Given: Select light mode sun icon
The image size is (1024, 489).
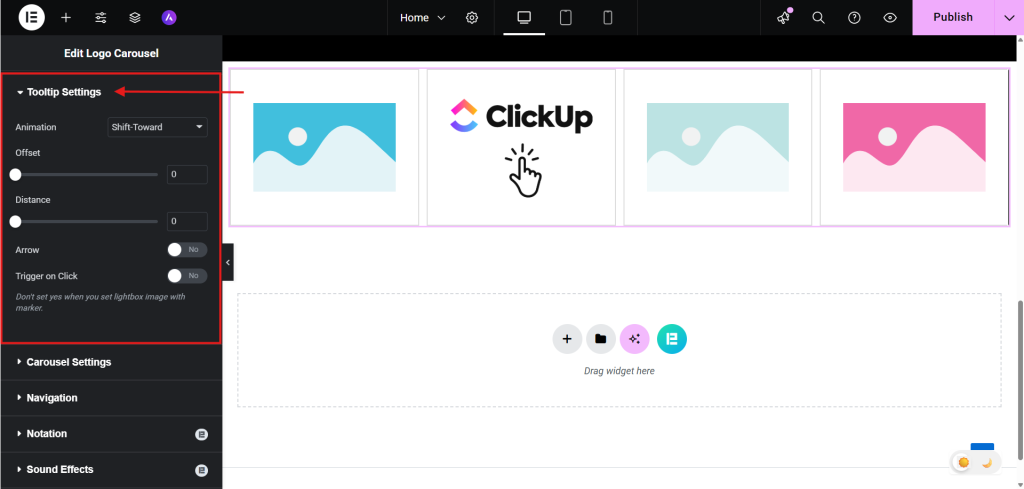Looking at the screenshot, I should pyautogui.click(x=964, y=462).
